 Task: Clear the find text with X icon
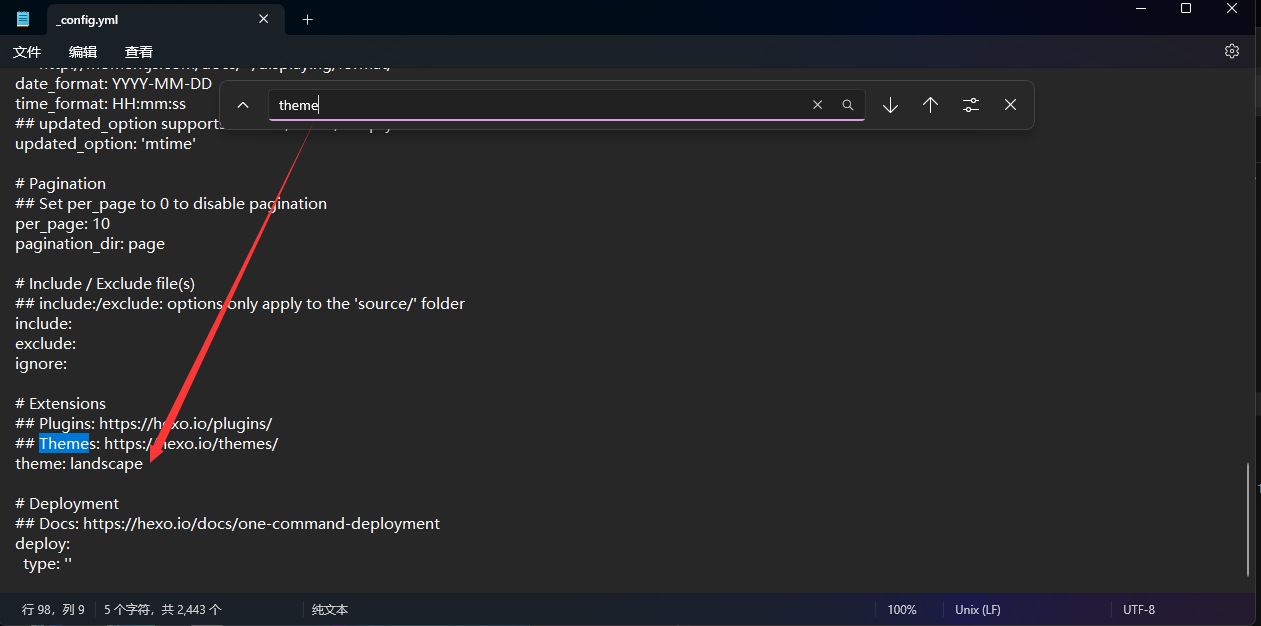[817, 105]
